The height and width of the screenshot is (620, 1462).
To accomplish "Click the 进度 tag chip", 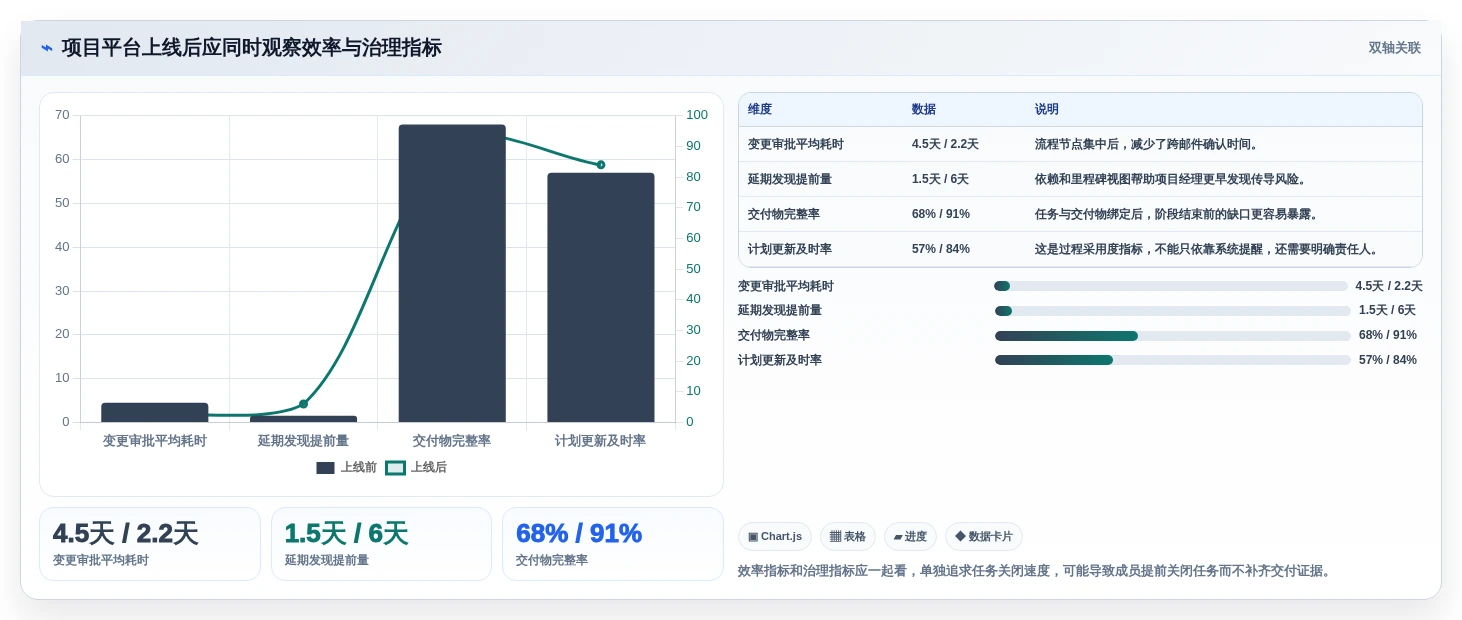I will click(910, 536).
